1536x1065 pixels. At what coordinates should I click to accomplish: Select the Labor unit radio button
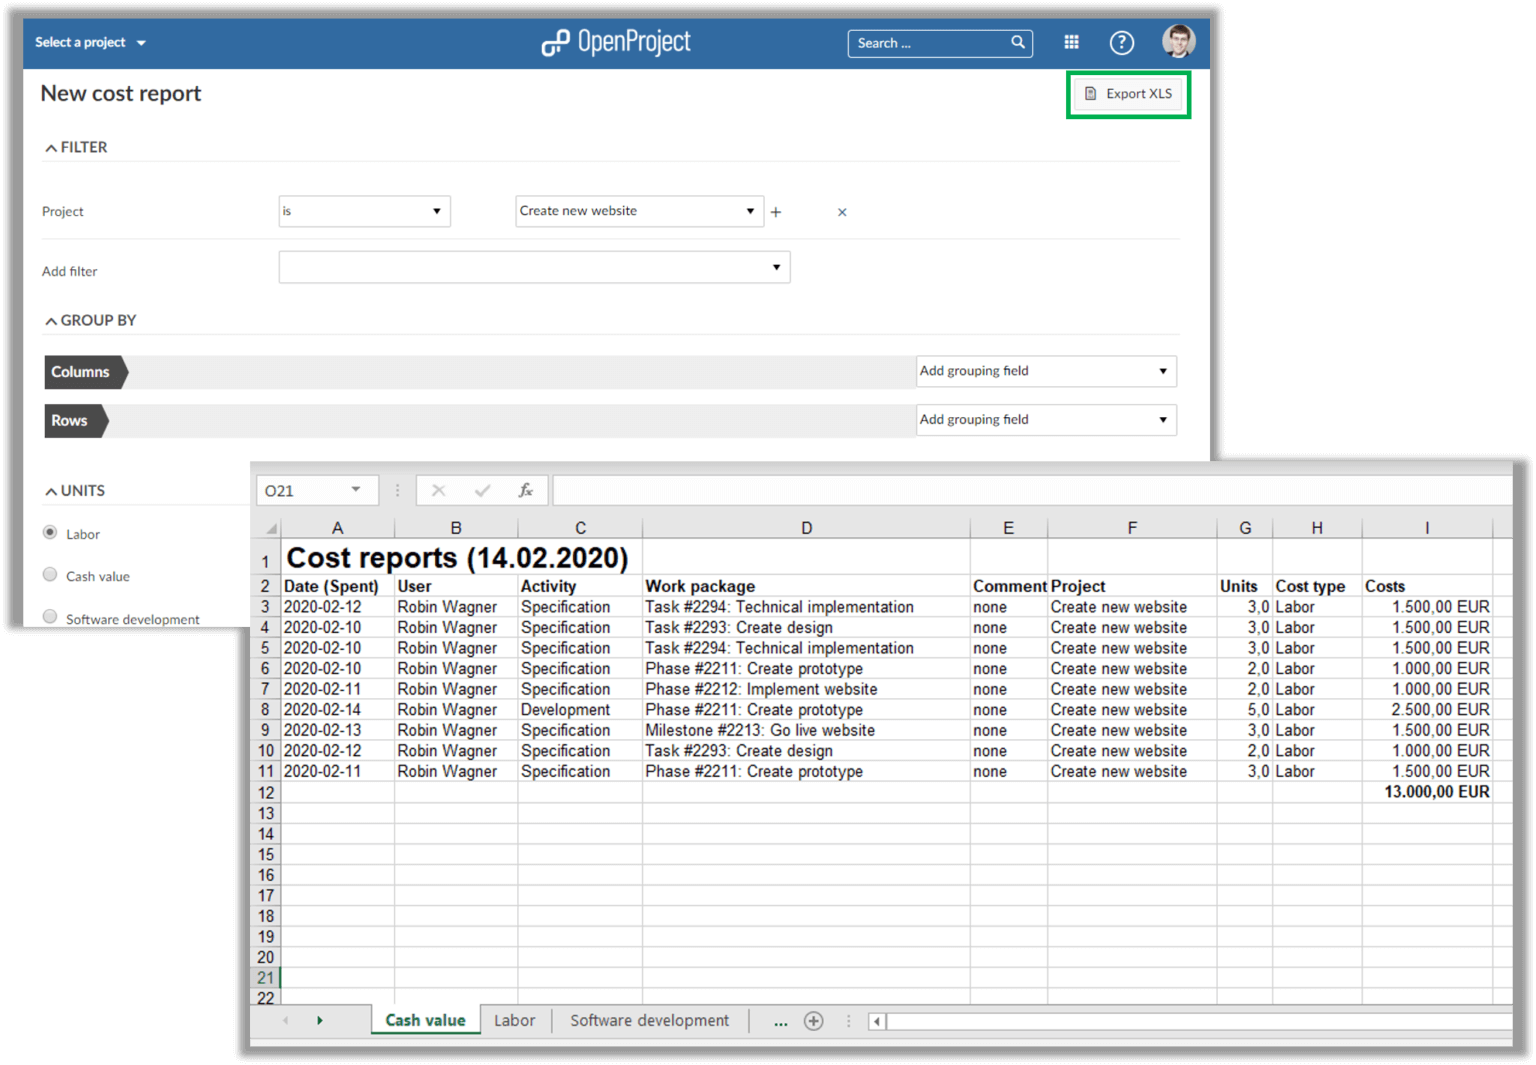click(x=50, y=533)
